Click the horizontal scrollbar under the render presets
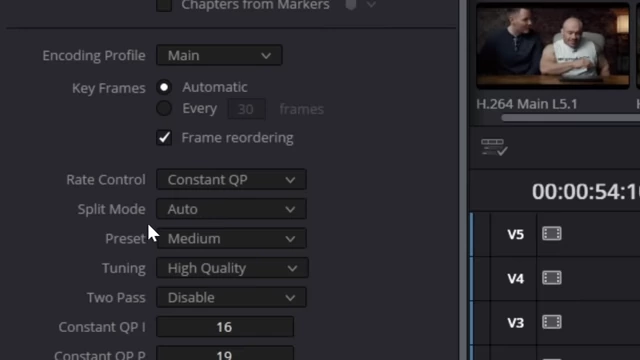 [571, 118]
